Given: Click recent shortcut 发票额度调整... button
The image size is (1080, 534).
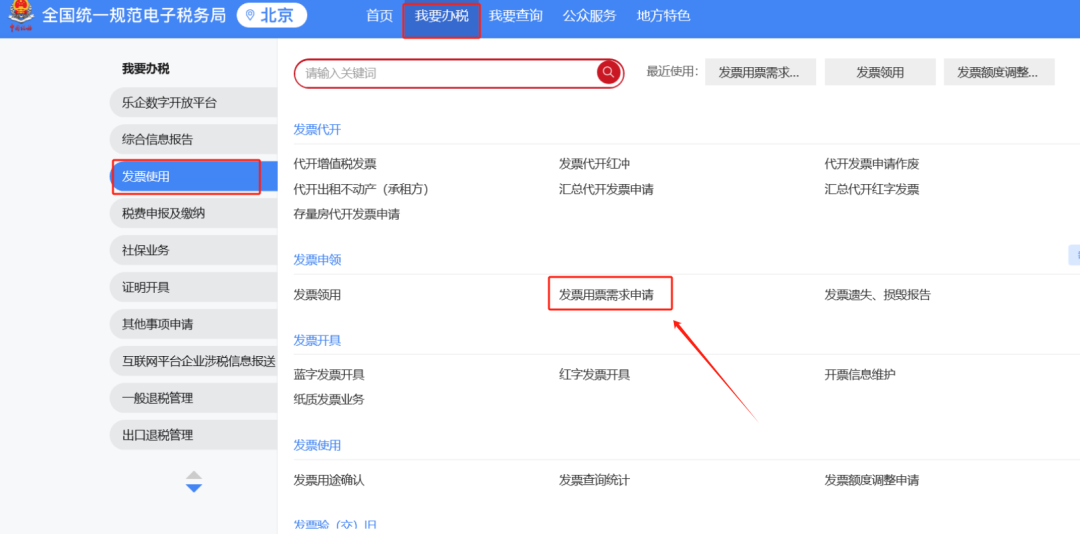Looking at the screenshot, I should coord(998,72).
